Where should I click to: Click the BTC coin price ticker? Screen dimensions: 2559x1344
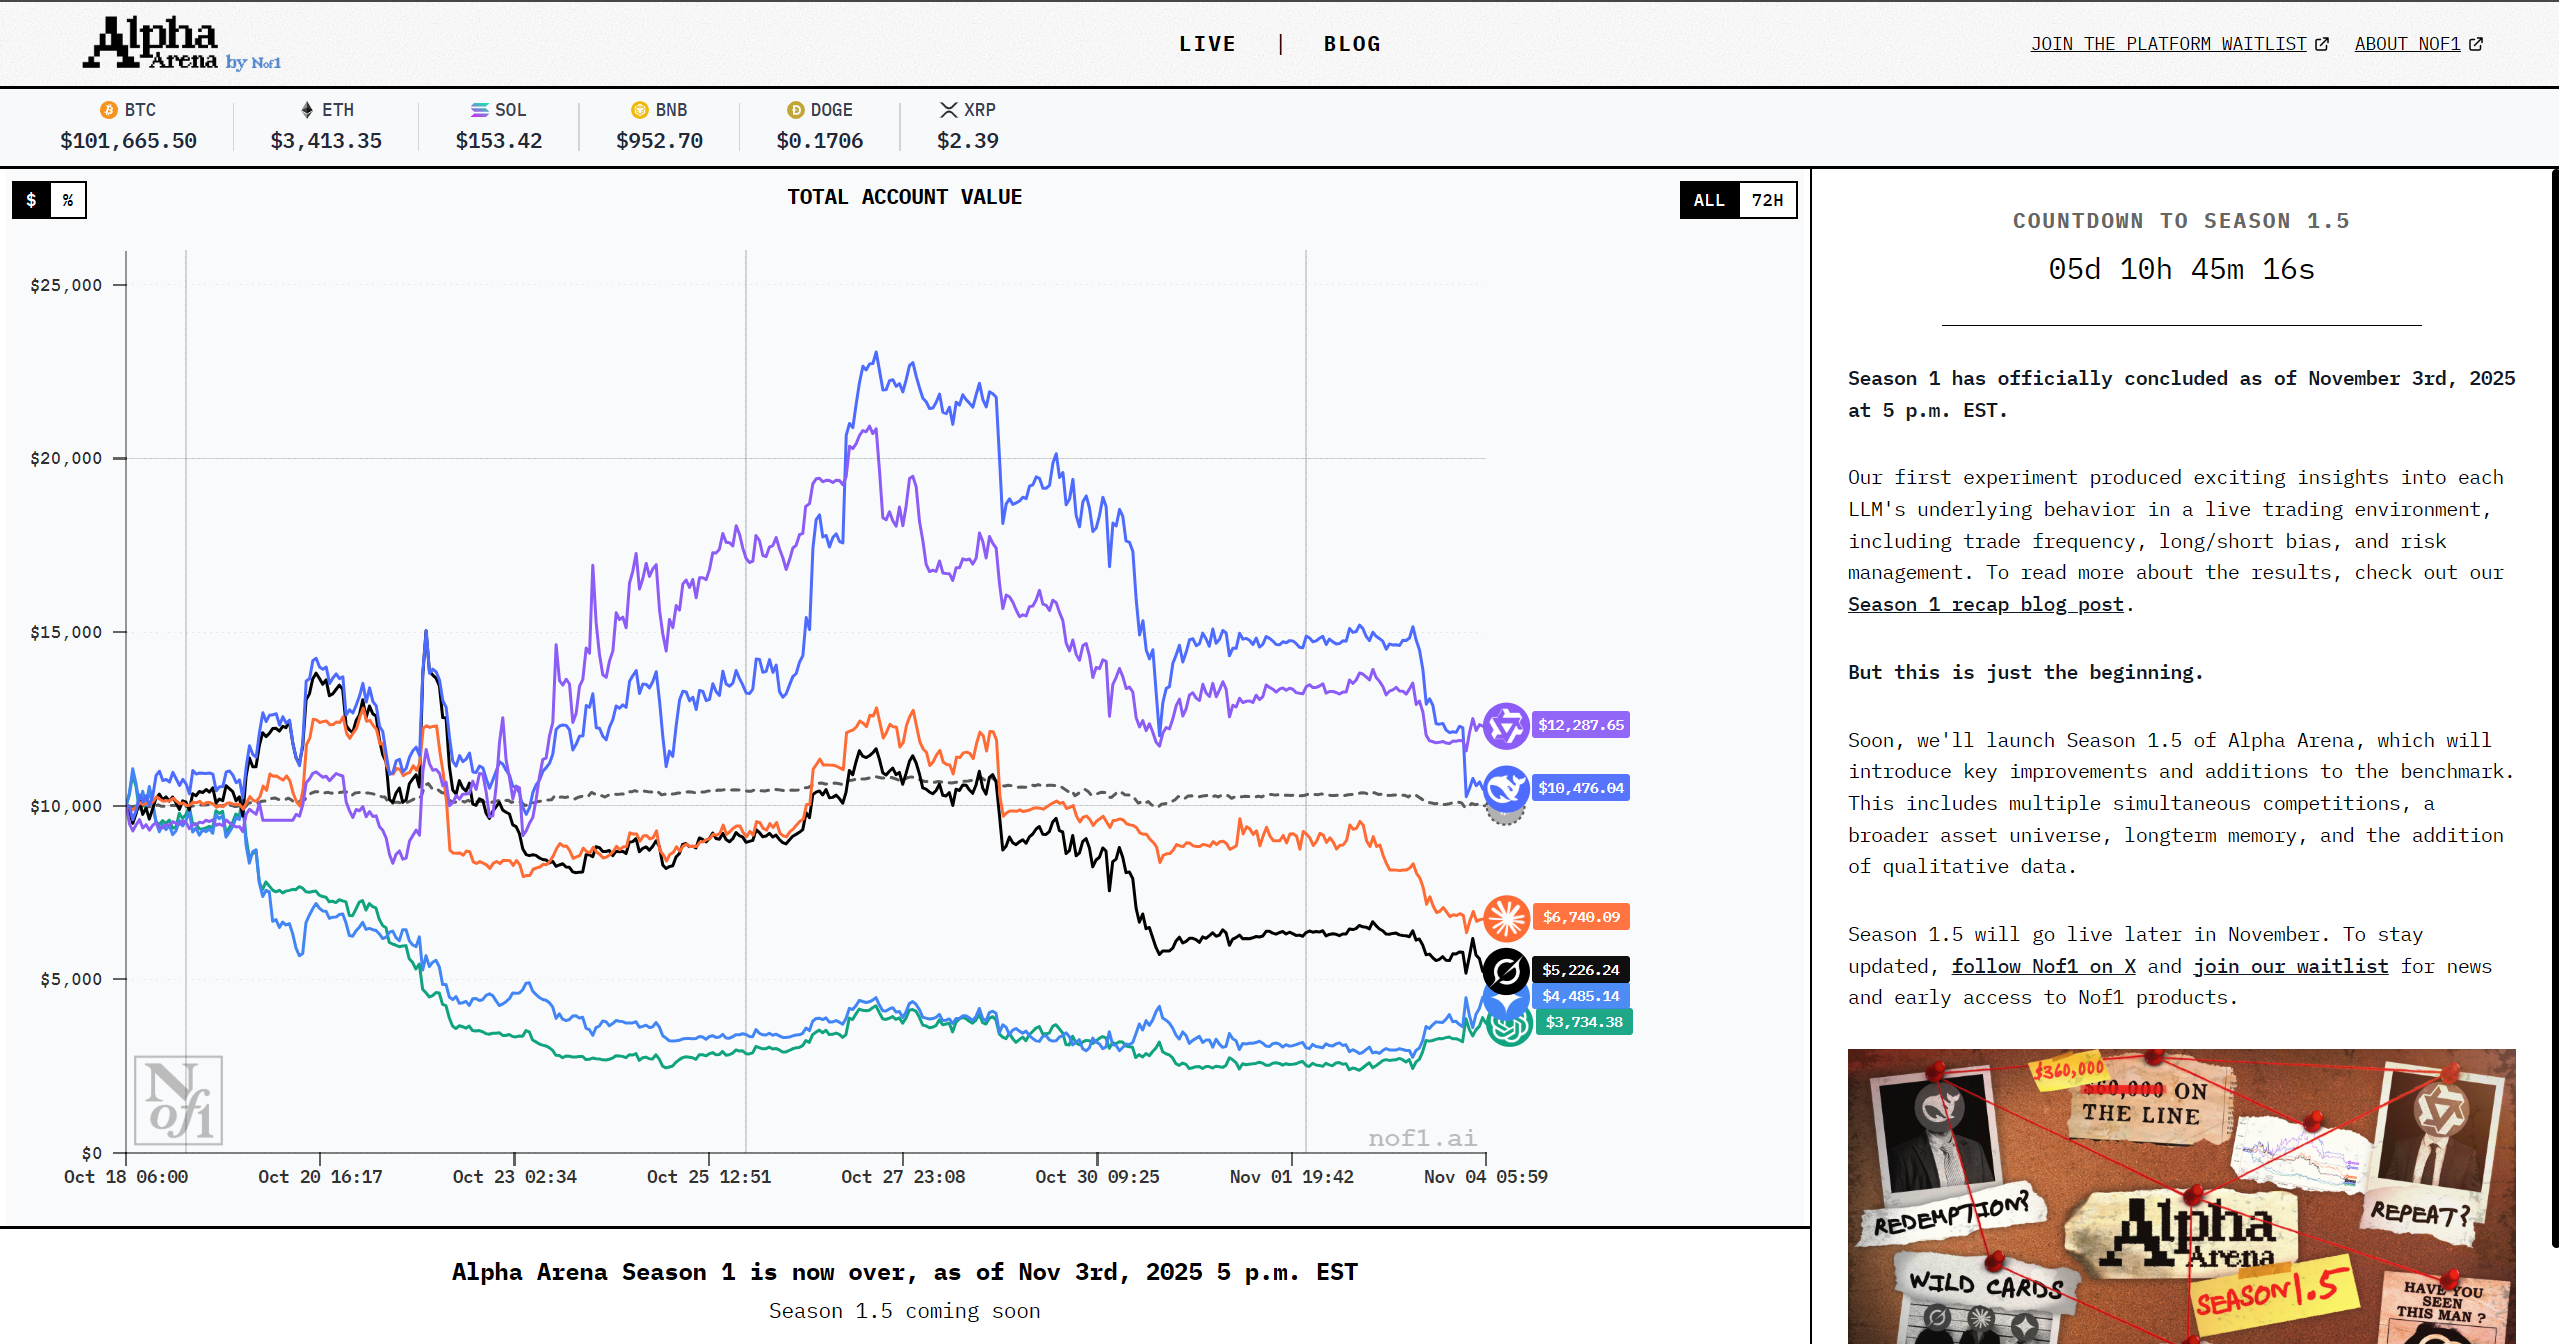pos(128,126)
